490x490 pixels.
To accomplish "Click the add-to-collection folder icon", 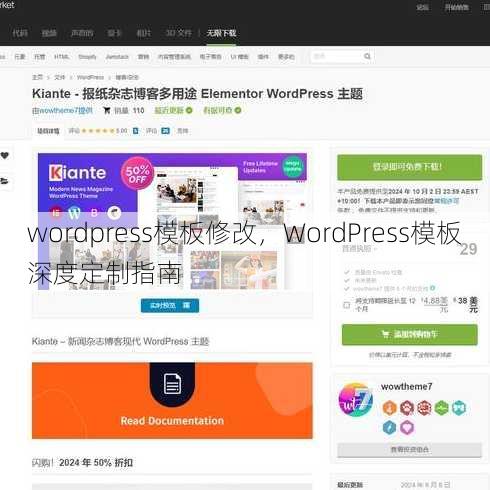I will (x=4, y=181).
